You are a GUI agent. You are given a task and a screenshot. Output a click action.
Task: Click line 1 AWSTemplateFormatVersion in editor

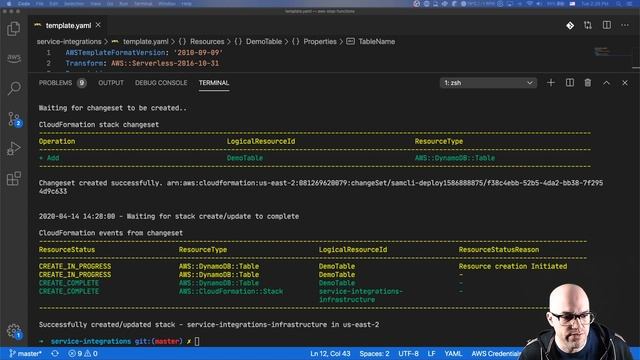pos(144,53)
